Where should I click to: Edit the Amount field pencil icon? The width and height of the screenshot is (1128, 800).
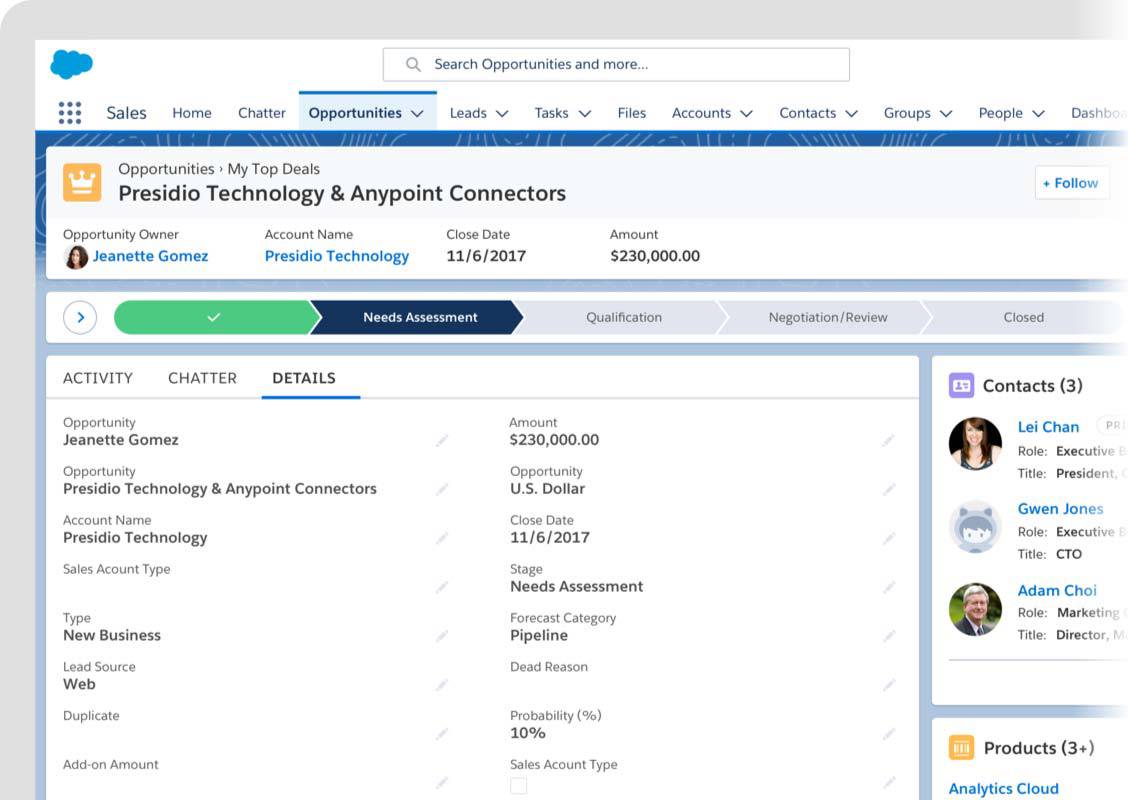pos(888,440)
